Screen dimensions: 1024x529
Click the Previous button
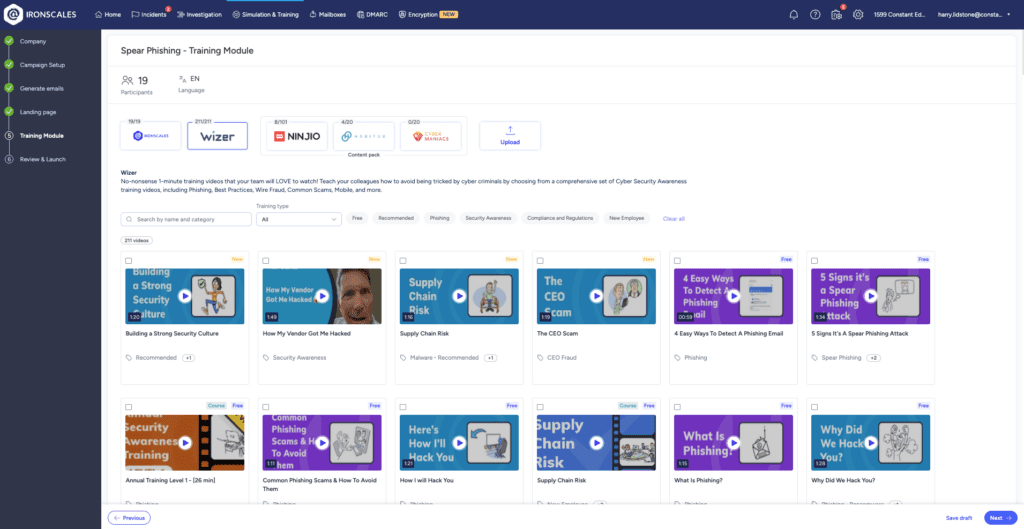pos(129,518)
